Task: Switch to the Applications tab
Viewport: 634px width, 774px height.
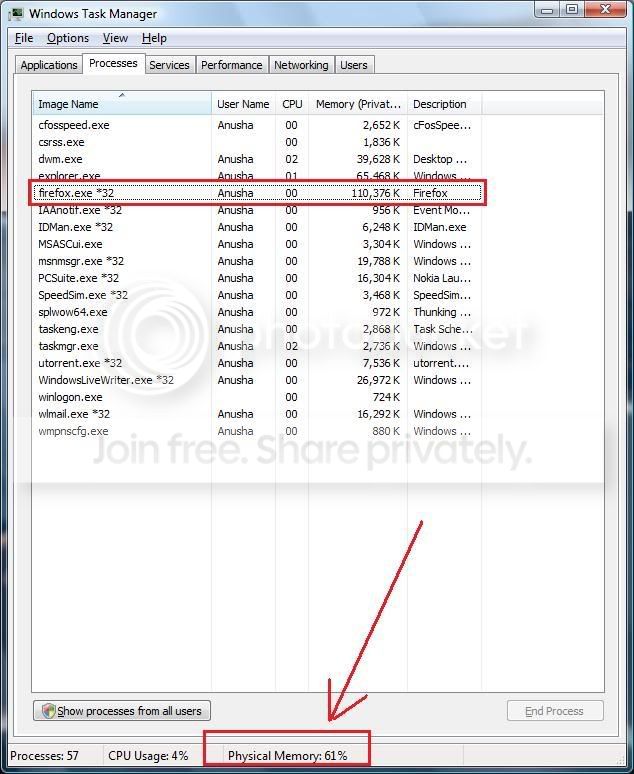Action: coord(49,65)
